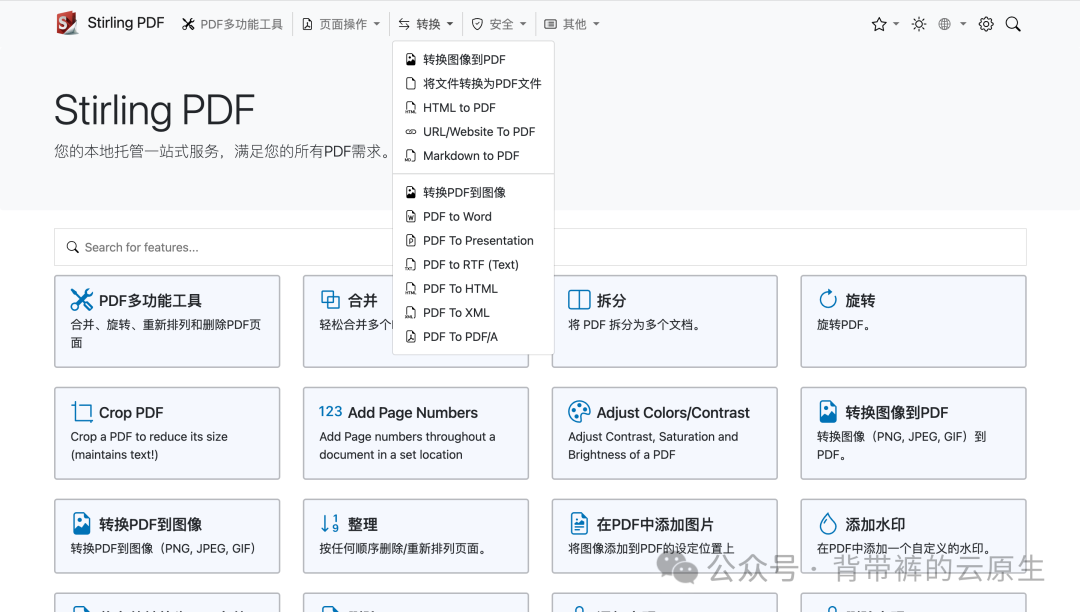Toggle dark mode sun icon

(x=919, y=24)
